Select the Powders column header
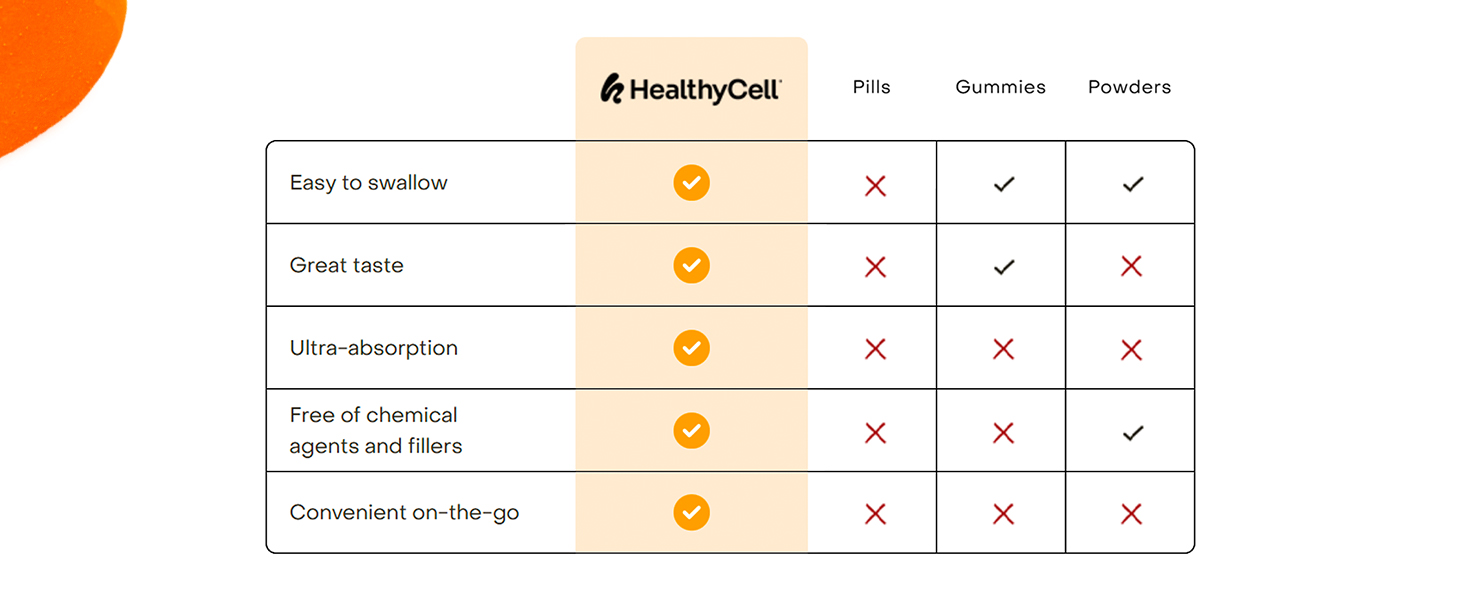Image resolution: width=1464 pixels, height=600 pixels. pyautogui.click(x=1129, y=87)
